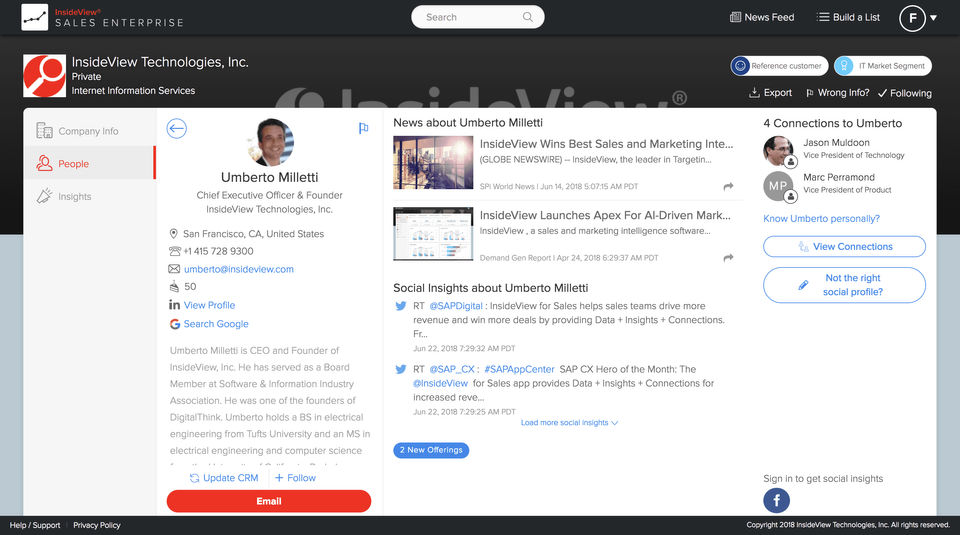Open the Build a List menu
The width and height of the screenshot is (960, 535).
tap(848, 17)
